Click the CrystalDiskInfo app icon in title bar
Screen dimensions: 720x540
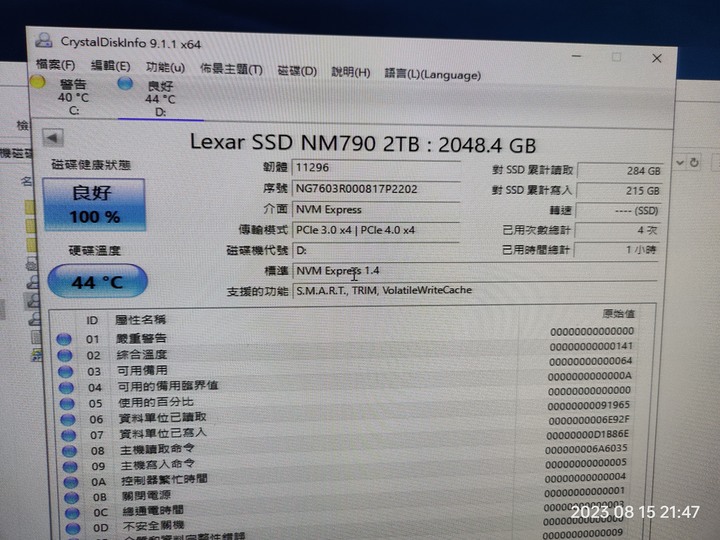(x=44, y=40)
